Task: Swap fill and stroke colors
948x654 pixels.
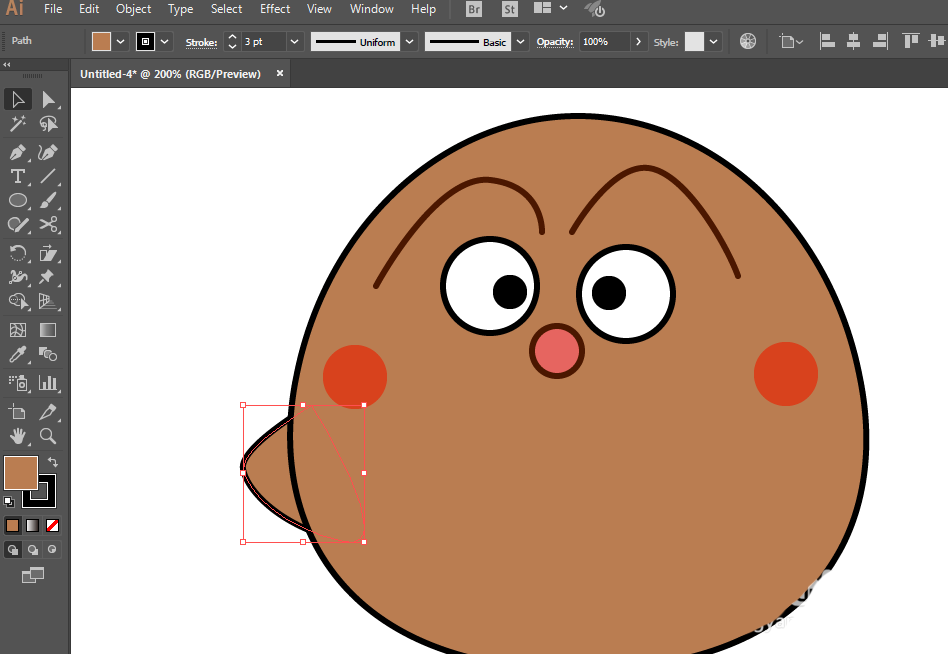Action: click(x=53, y=462)
